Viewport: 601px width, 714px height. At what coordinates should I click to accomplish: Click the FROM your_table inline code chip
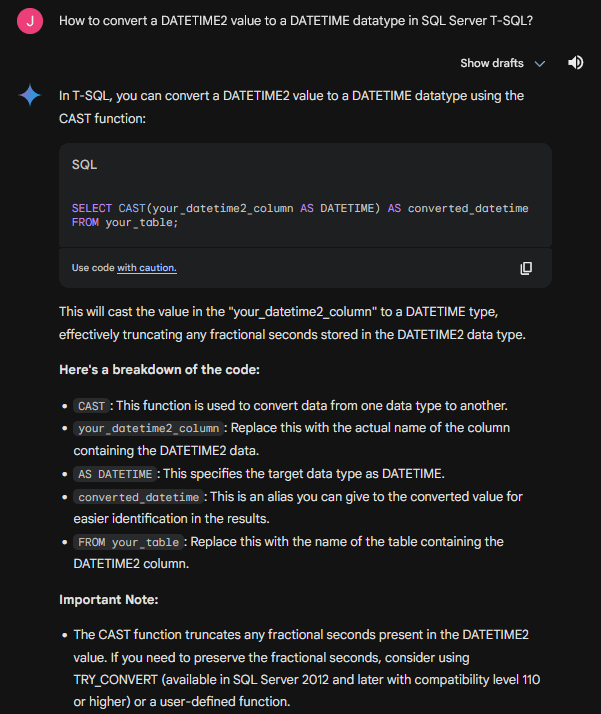128,542
